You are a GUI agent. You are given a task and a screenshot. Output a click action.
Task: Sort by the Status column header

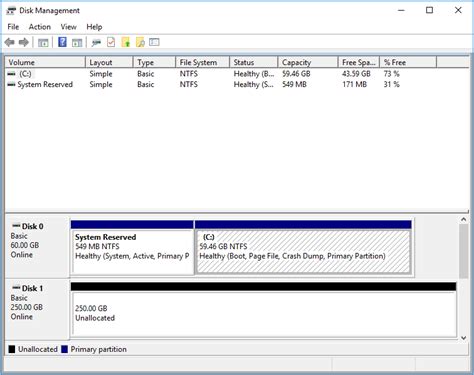(254, 62)
